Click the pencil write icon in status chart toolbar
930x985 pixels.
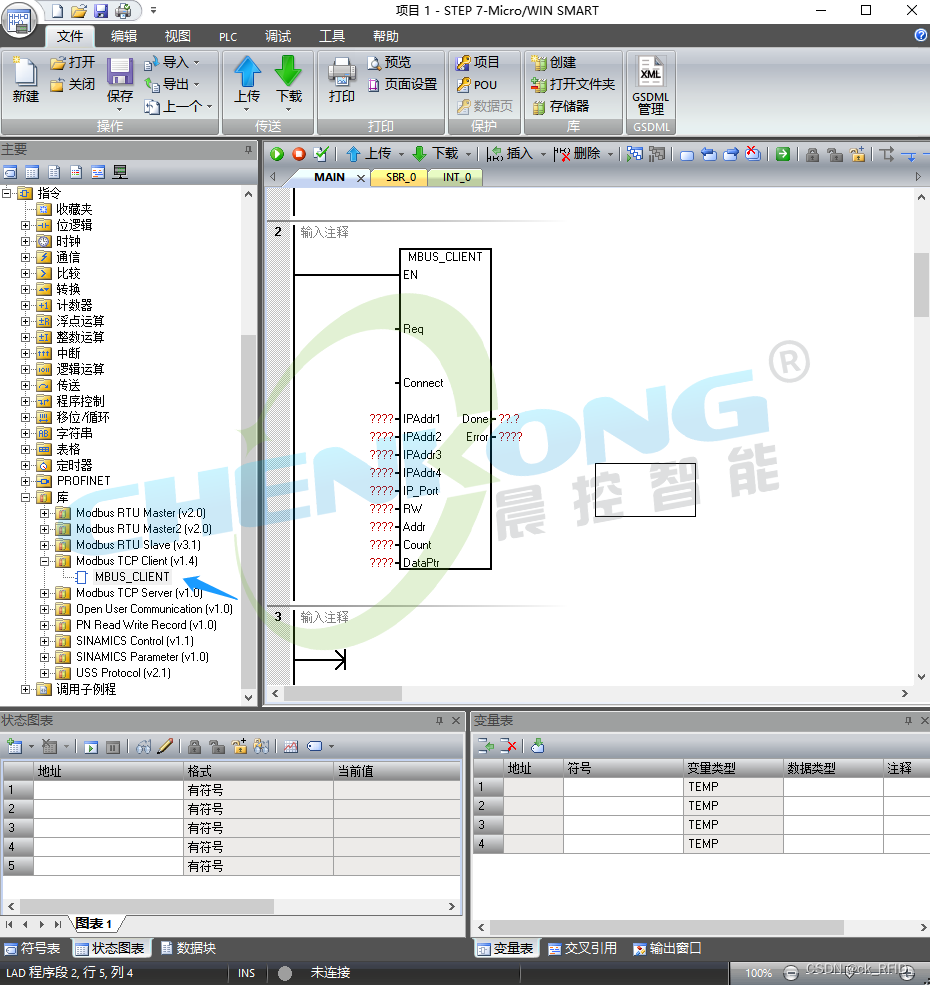pos(165,746)
